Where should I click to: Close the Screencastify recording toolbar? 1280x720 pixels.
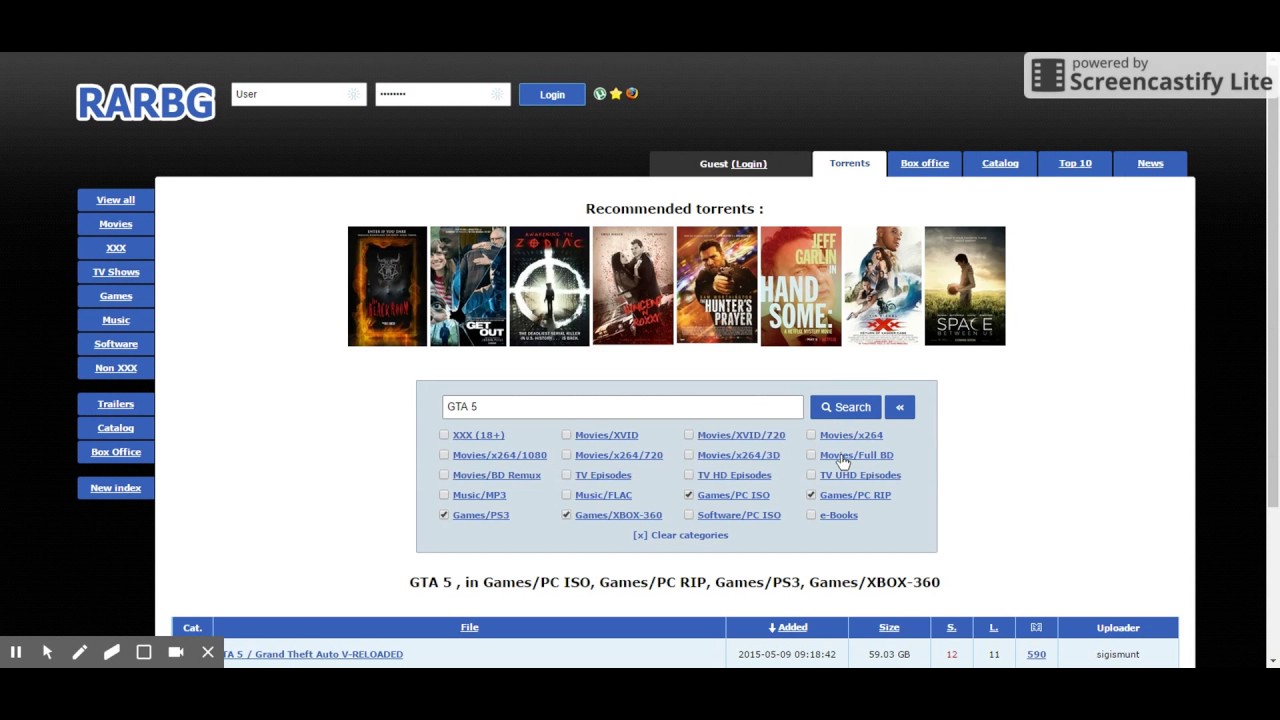pos(208,652)
